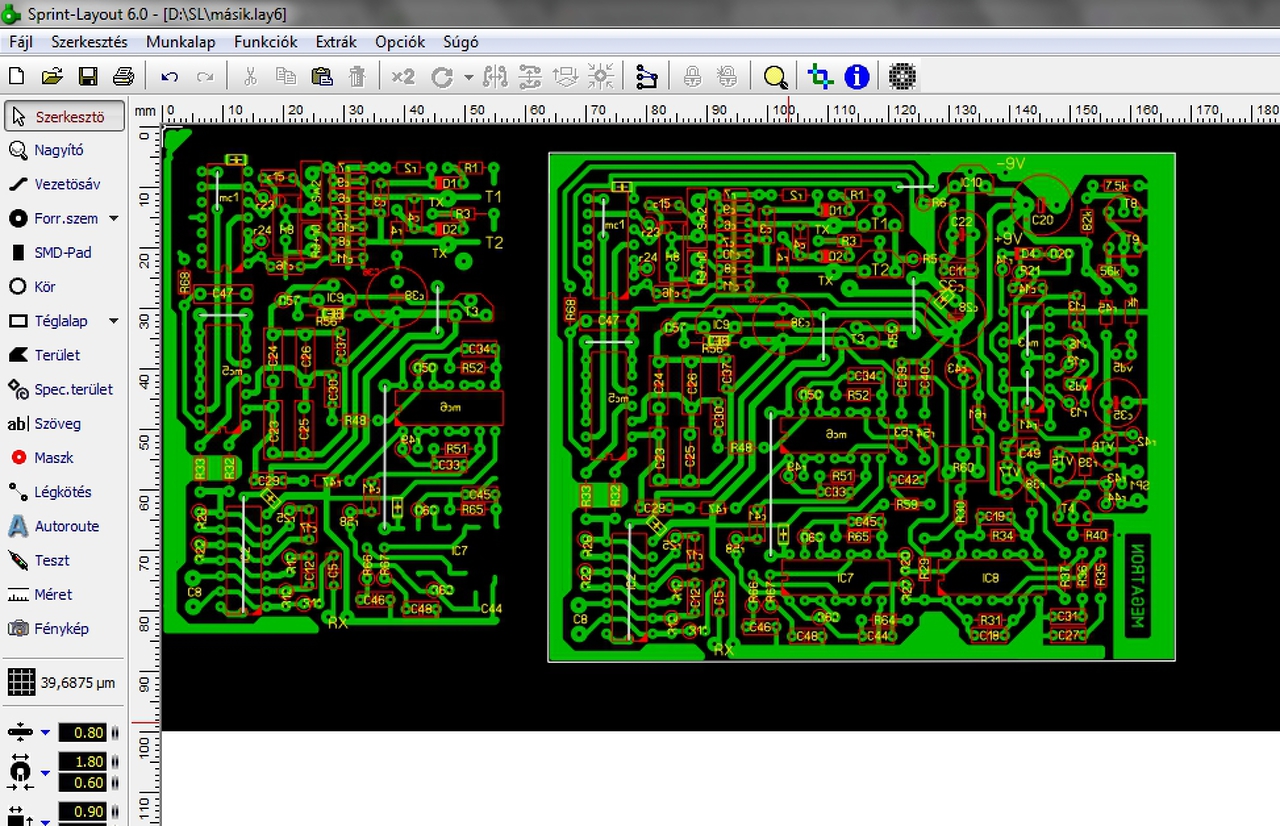Open the Súgó help menu
The width and height of the screenshot is (1280, 826).
460,42
